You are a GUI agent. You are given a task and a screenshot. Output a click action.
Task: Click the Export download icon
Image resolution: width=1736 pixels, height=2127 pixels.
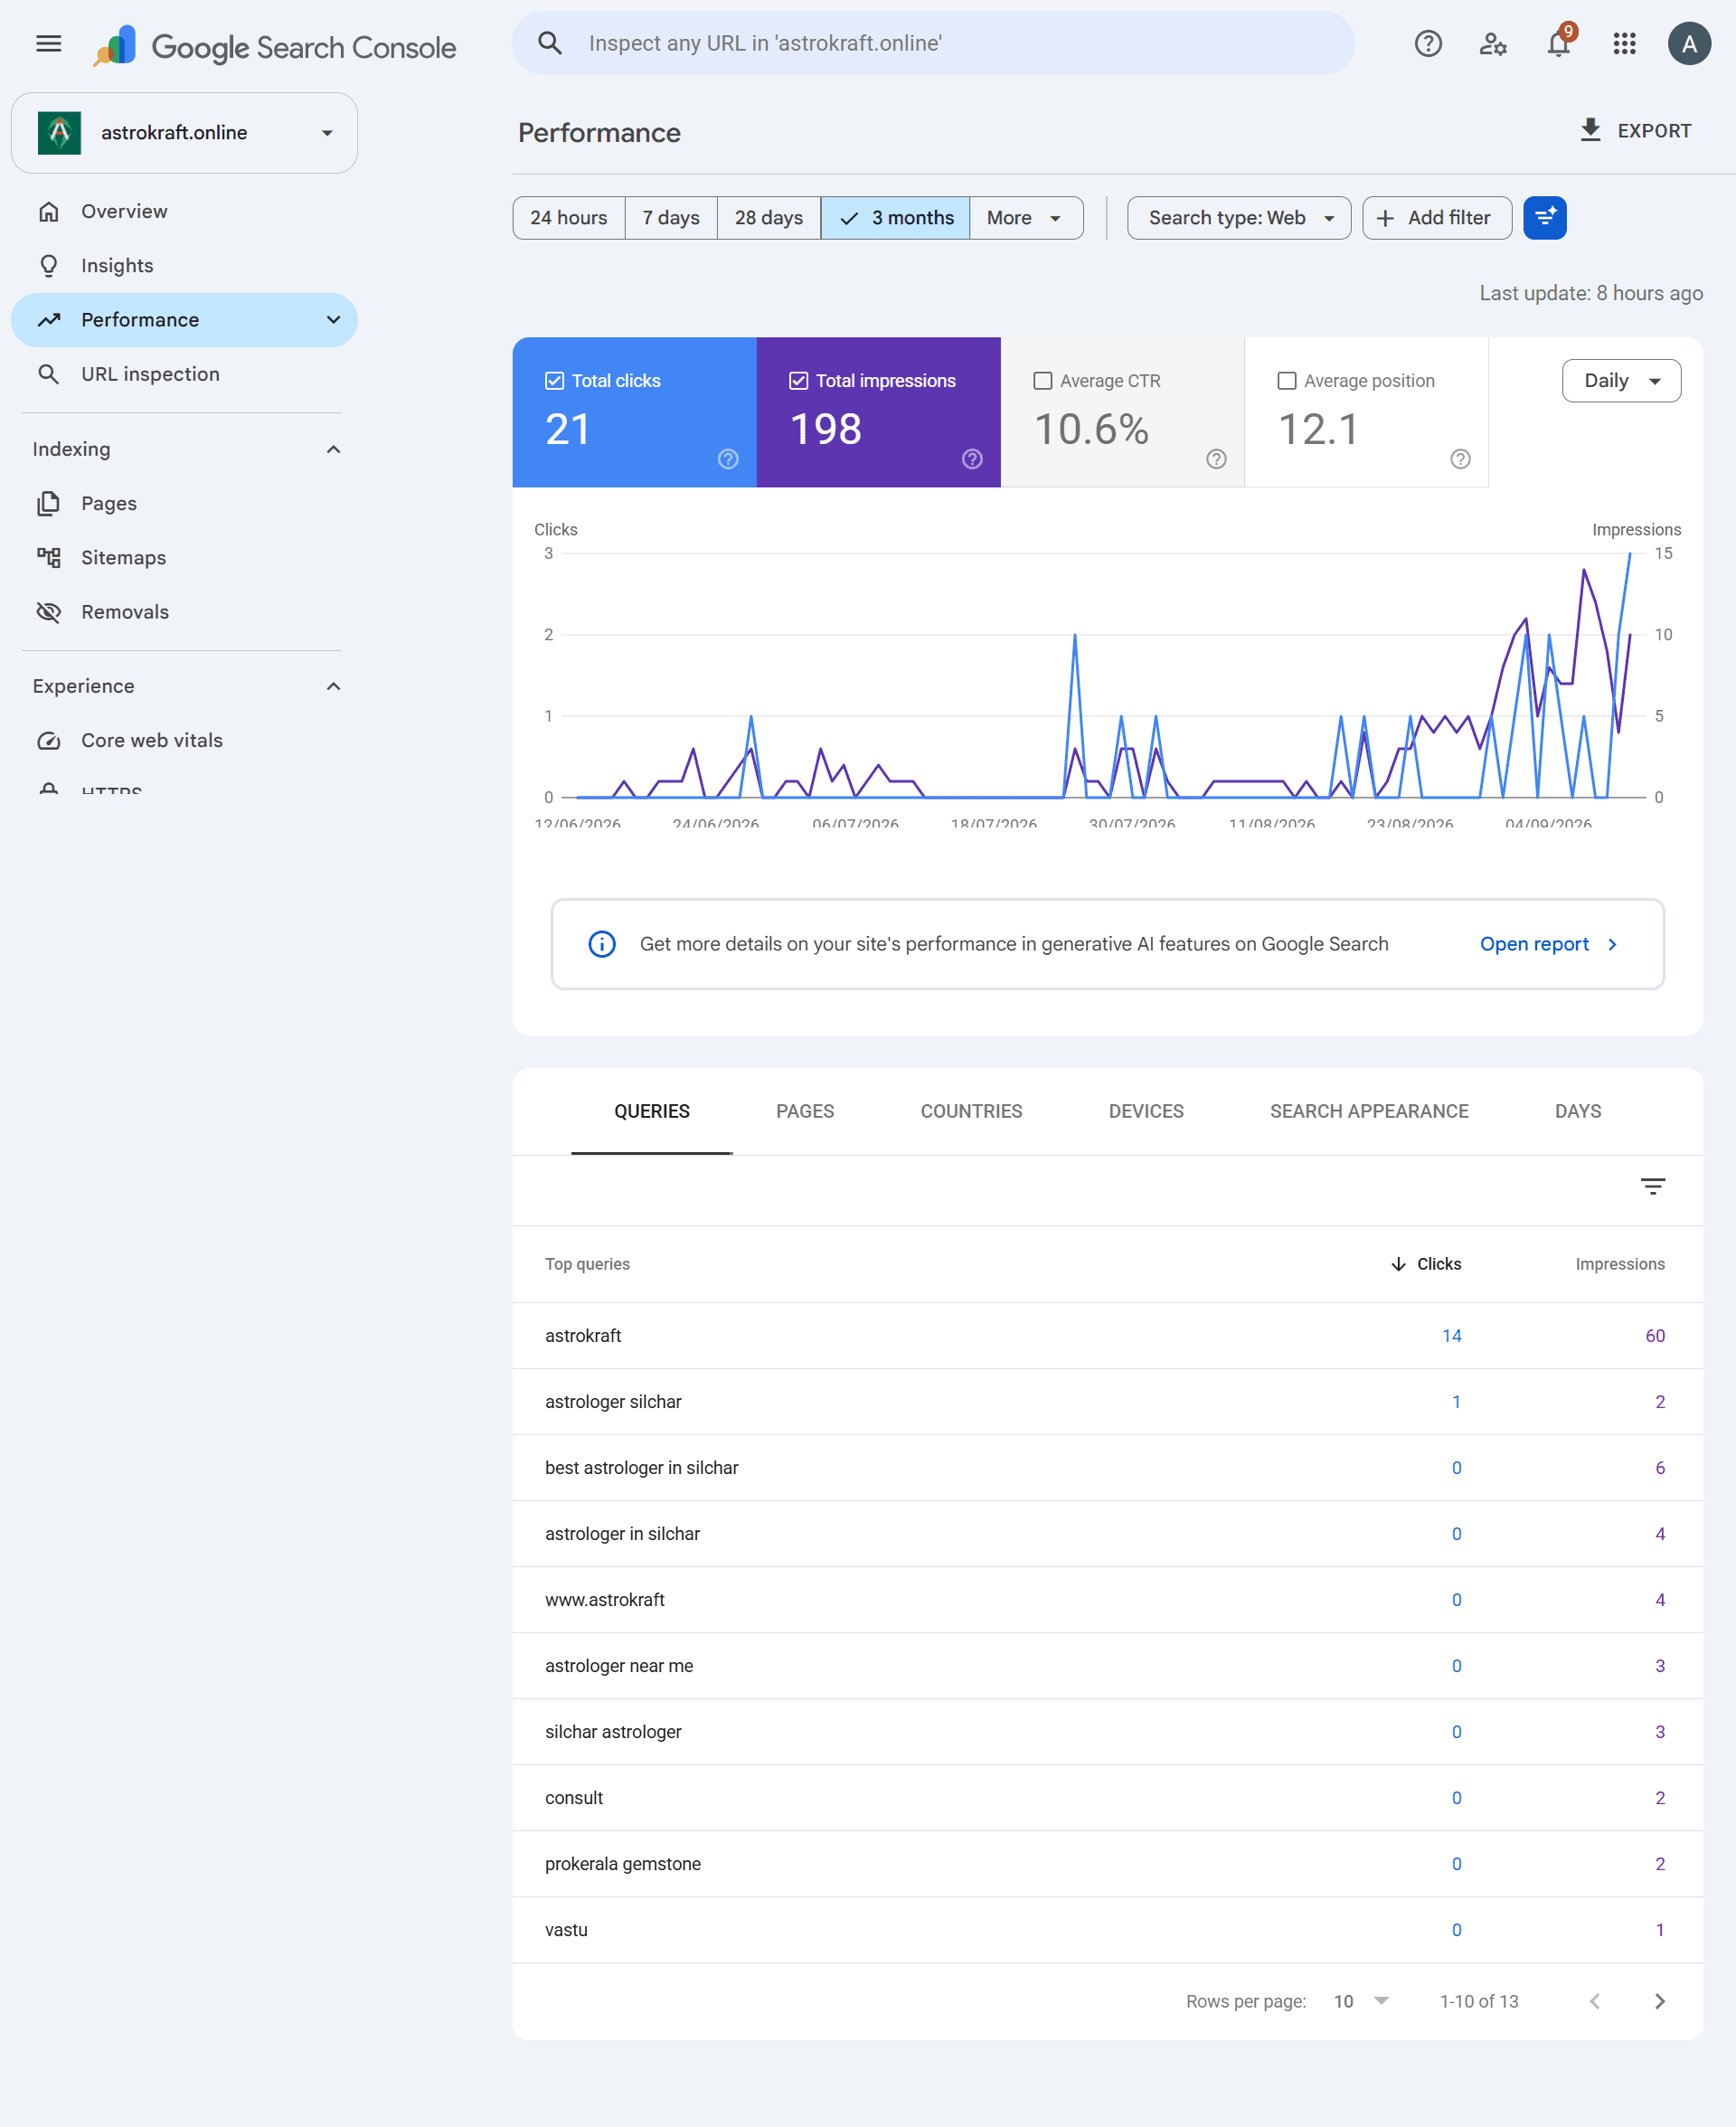pos(1590,130)
